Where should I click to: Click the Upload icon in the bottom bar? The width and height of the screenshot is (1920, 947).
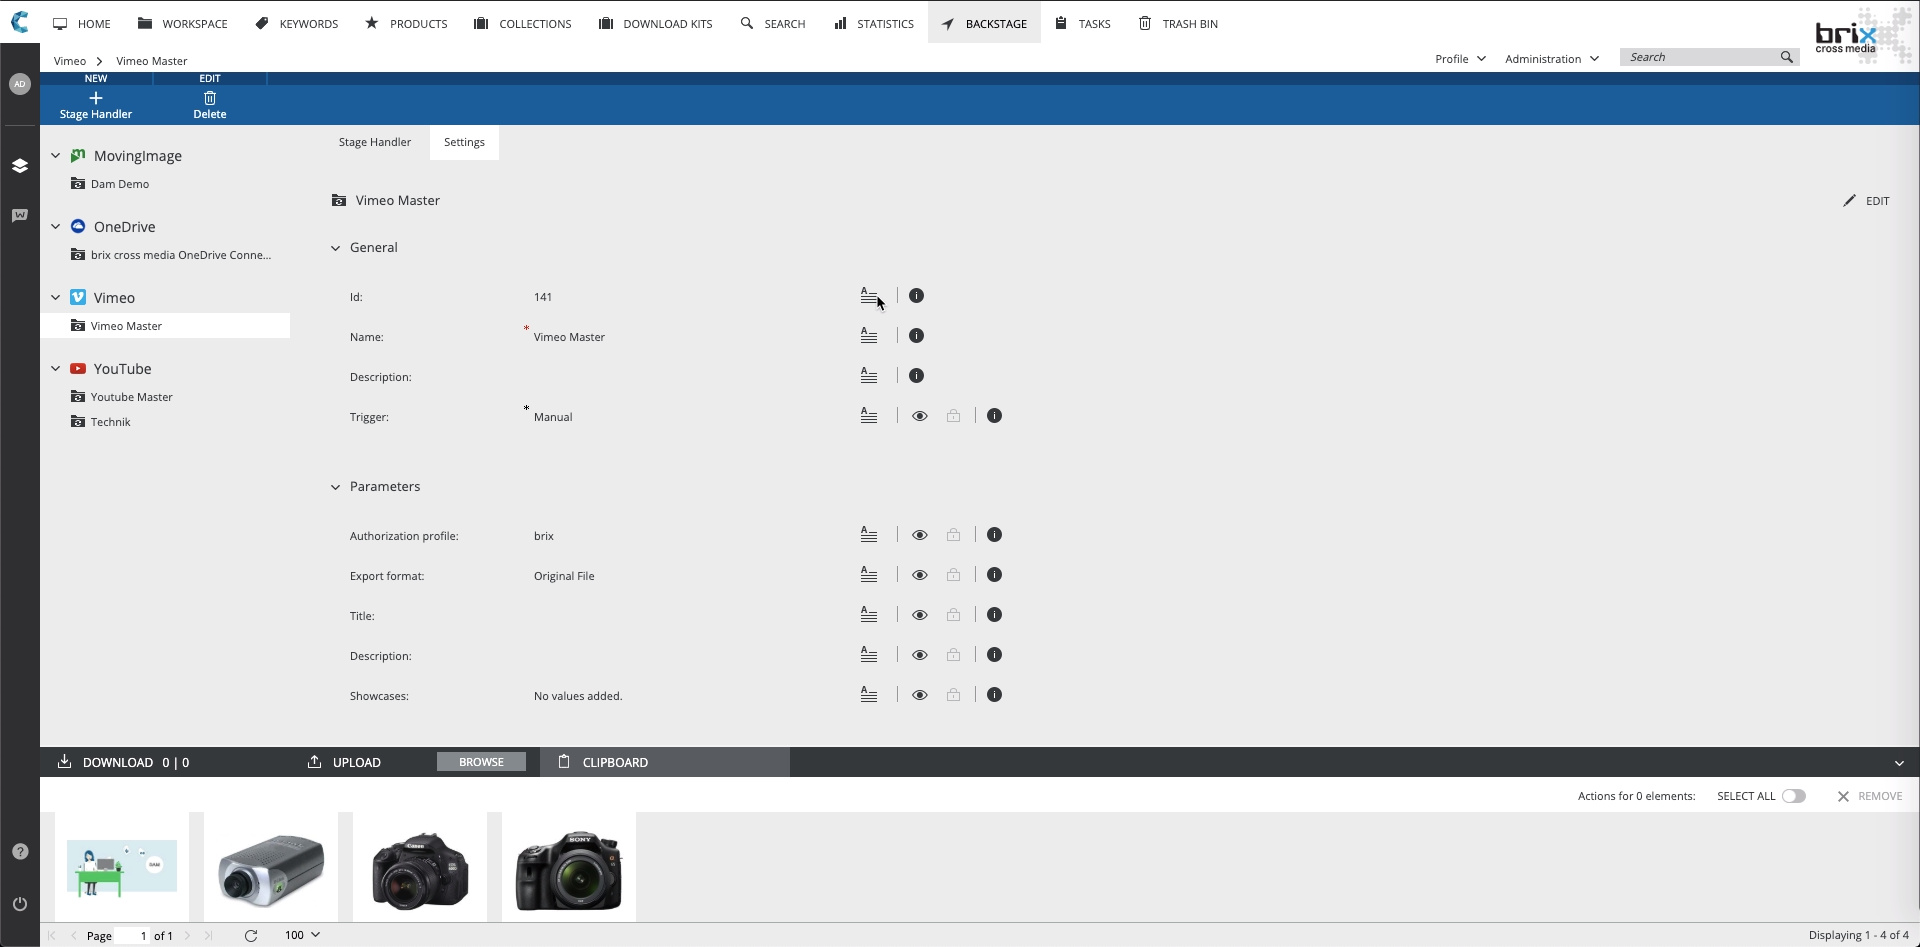click(314, 762)
